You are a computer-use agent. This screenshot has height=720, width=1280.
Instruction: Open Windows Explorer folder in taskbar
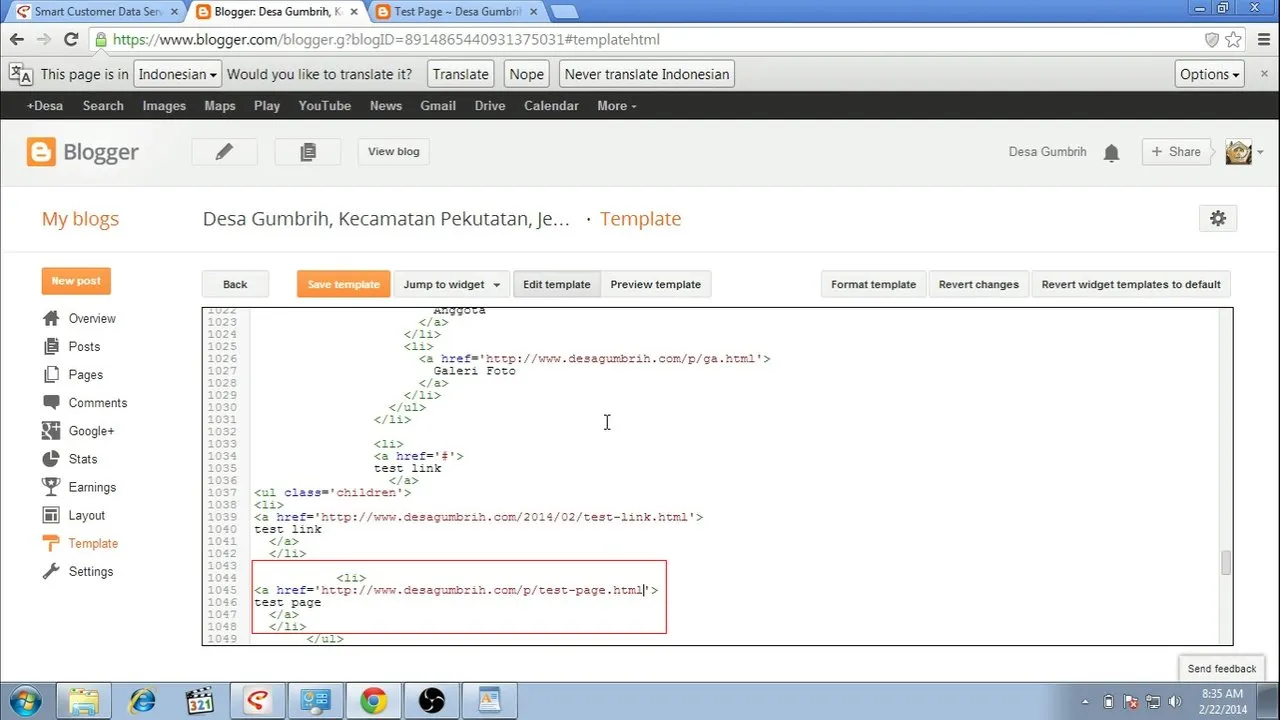point(84,700)
